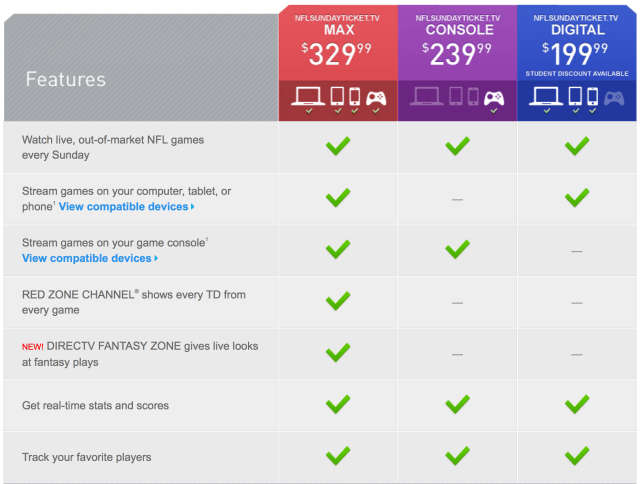Click CONSOLE checkmark for game console streaming
The image size is (640, 484).
[x=457, y=249]
